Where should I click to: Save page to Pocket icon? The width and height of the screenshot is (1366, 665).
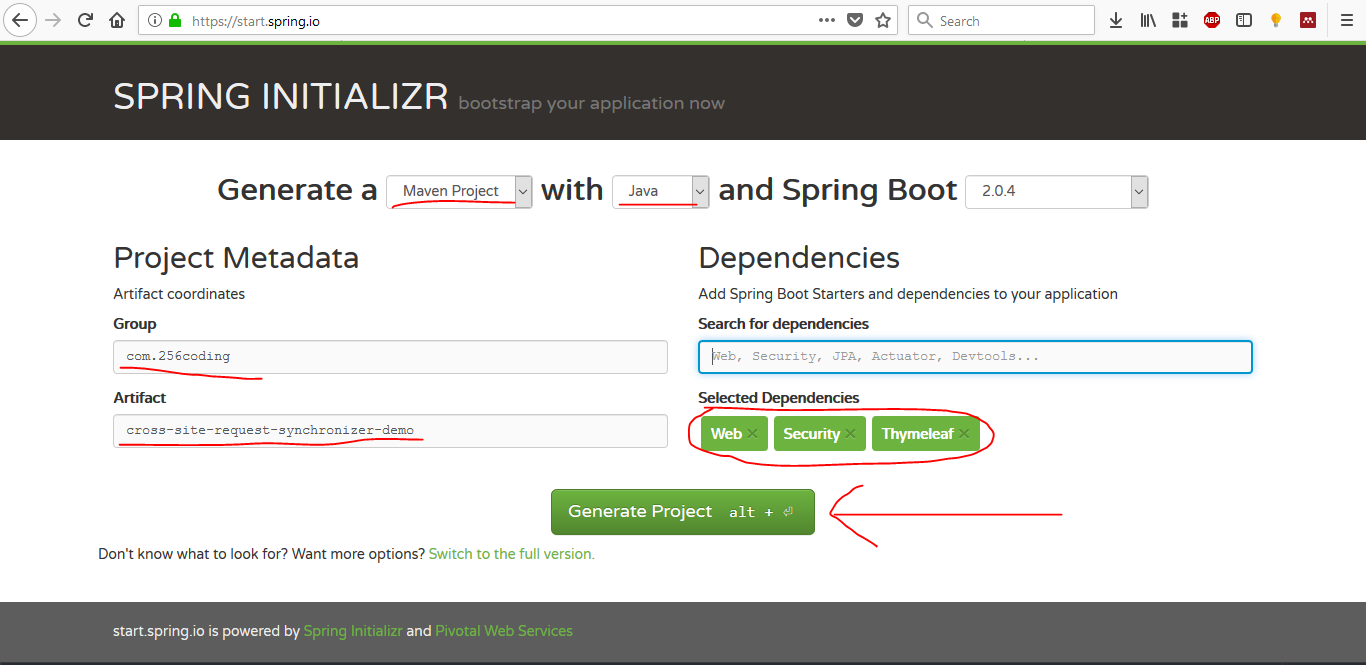tap(855, 20)
